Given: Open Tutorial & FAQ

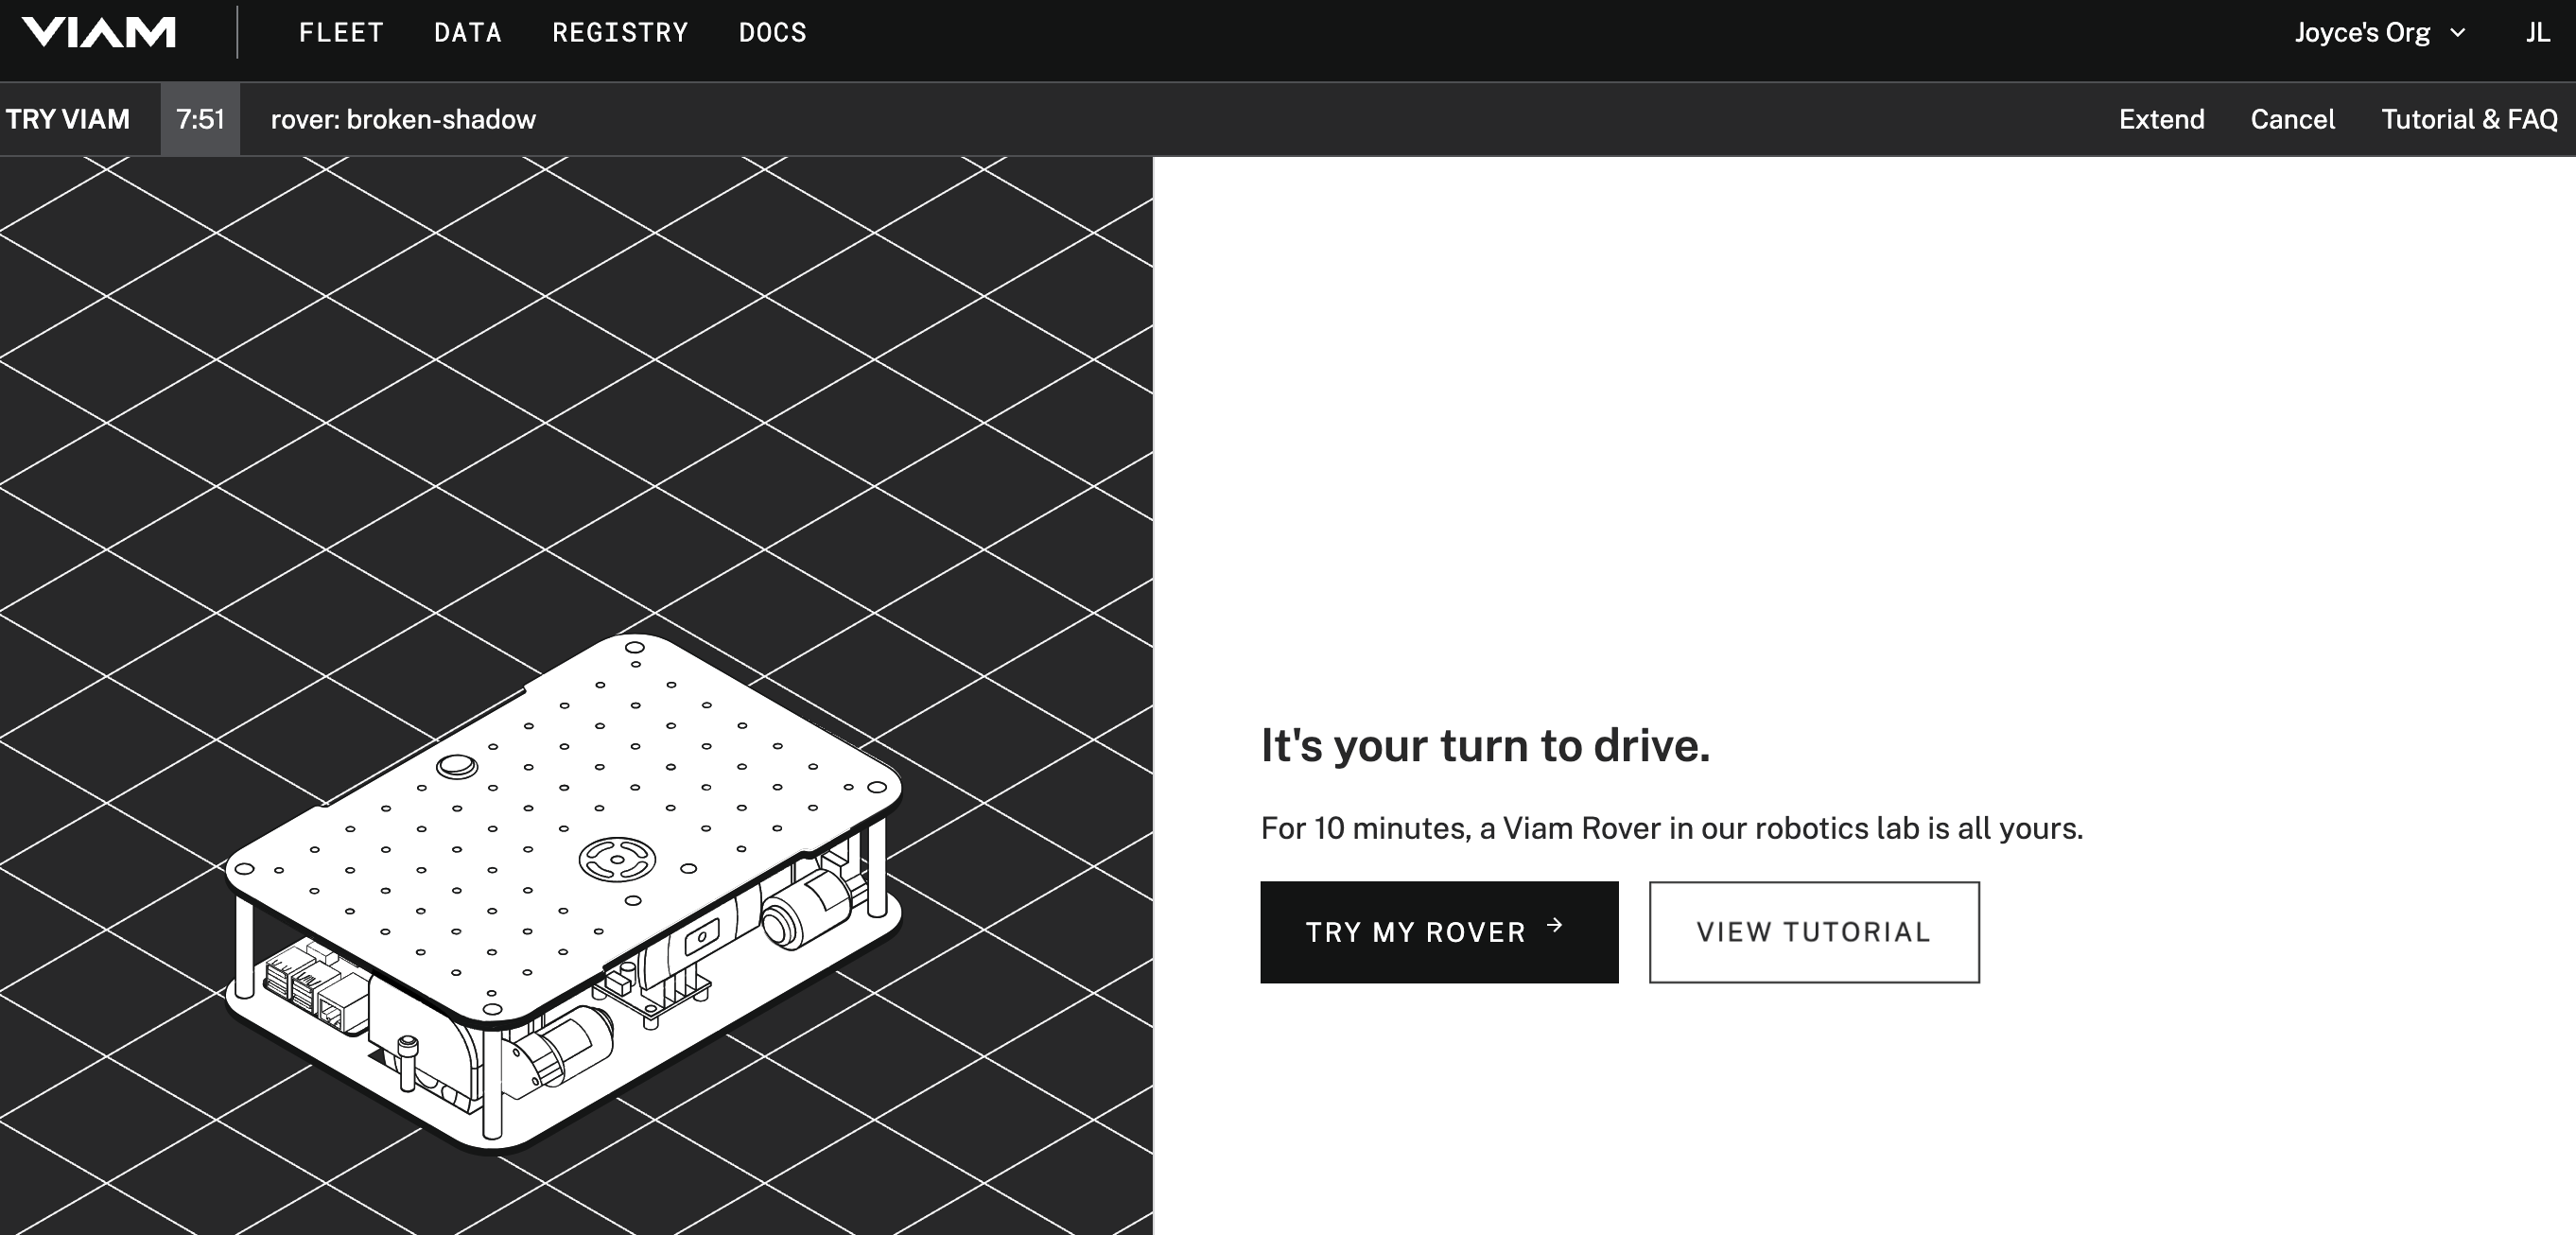Looking at the screenshot, I should (2469, 119).
